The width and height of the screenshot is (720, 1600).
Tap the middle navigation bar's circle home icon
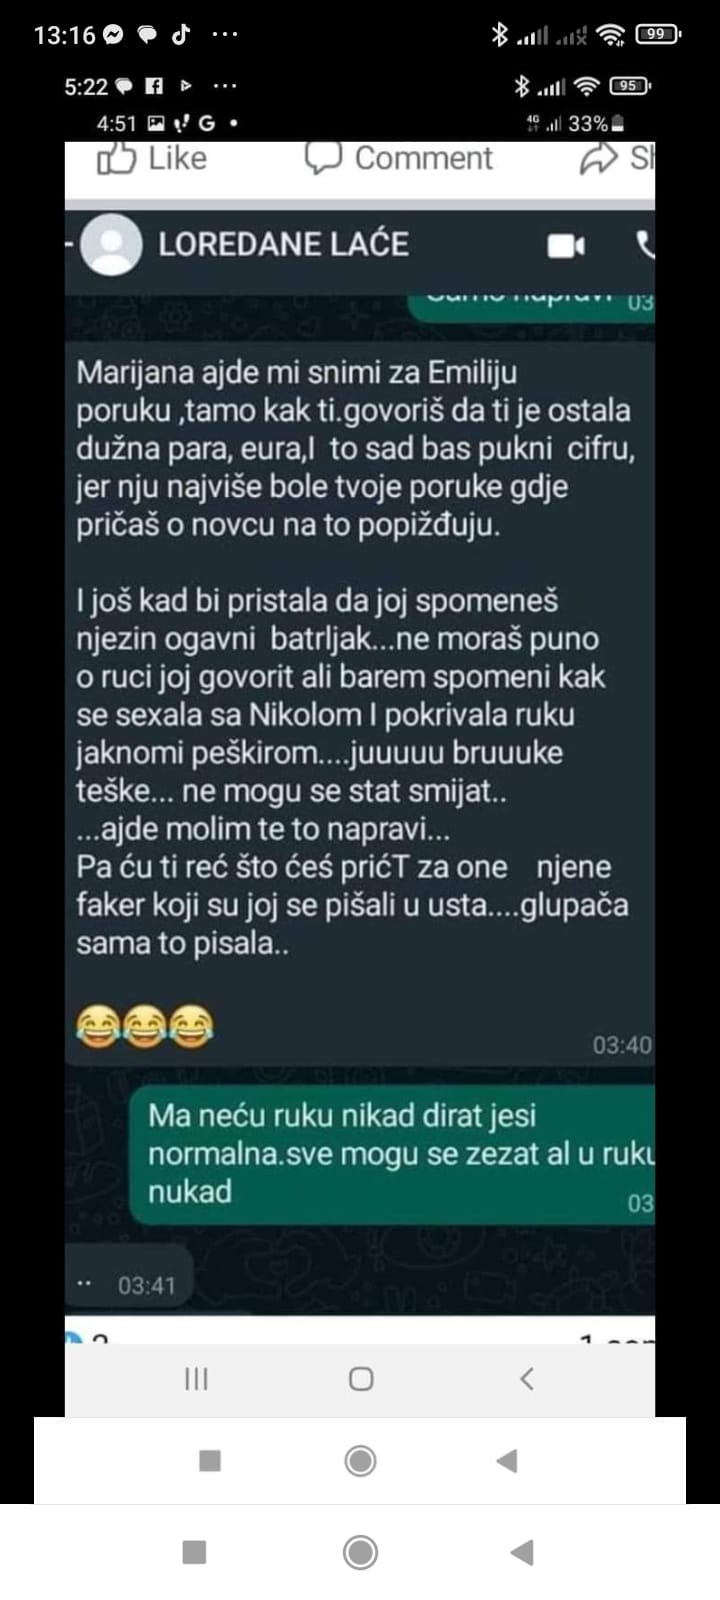click(360, 1461)
